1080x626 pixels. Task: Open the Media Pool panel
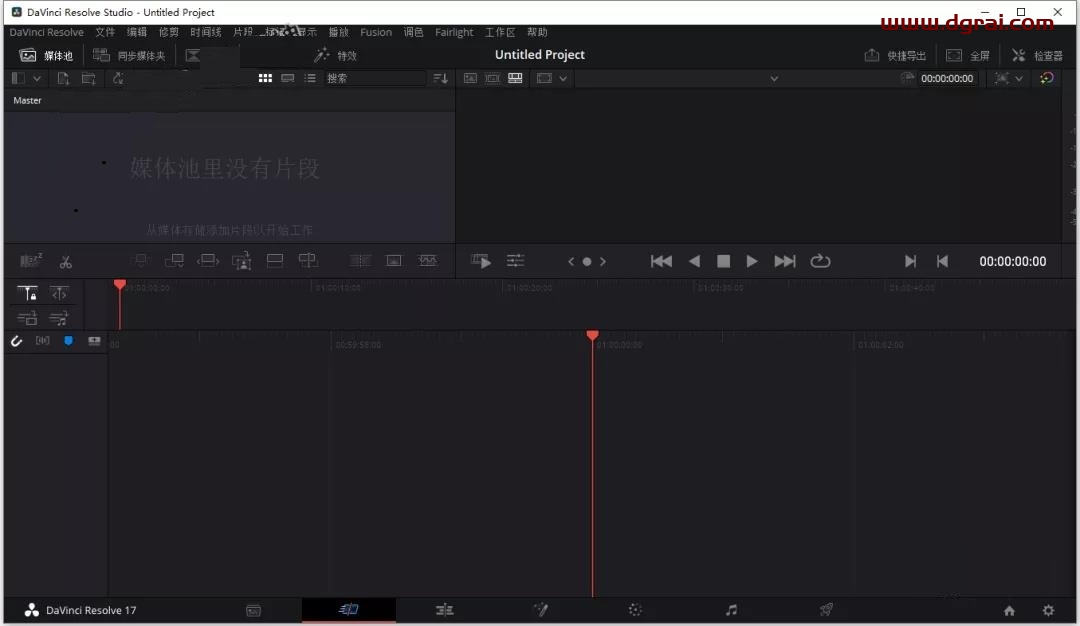[x=45, y=55]
